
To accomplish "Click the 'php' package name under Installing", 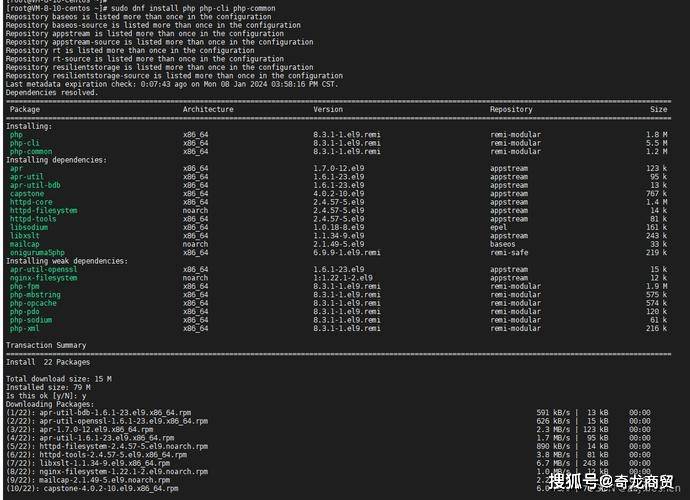I will (x=16, y=135).
